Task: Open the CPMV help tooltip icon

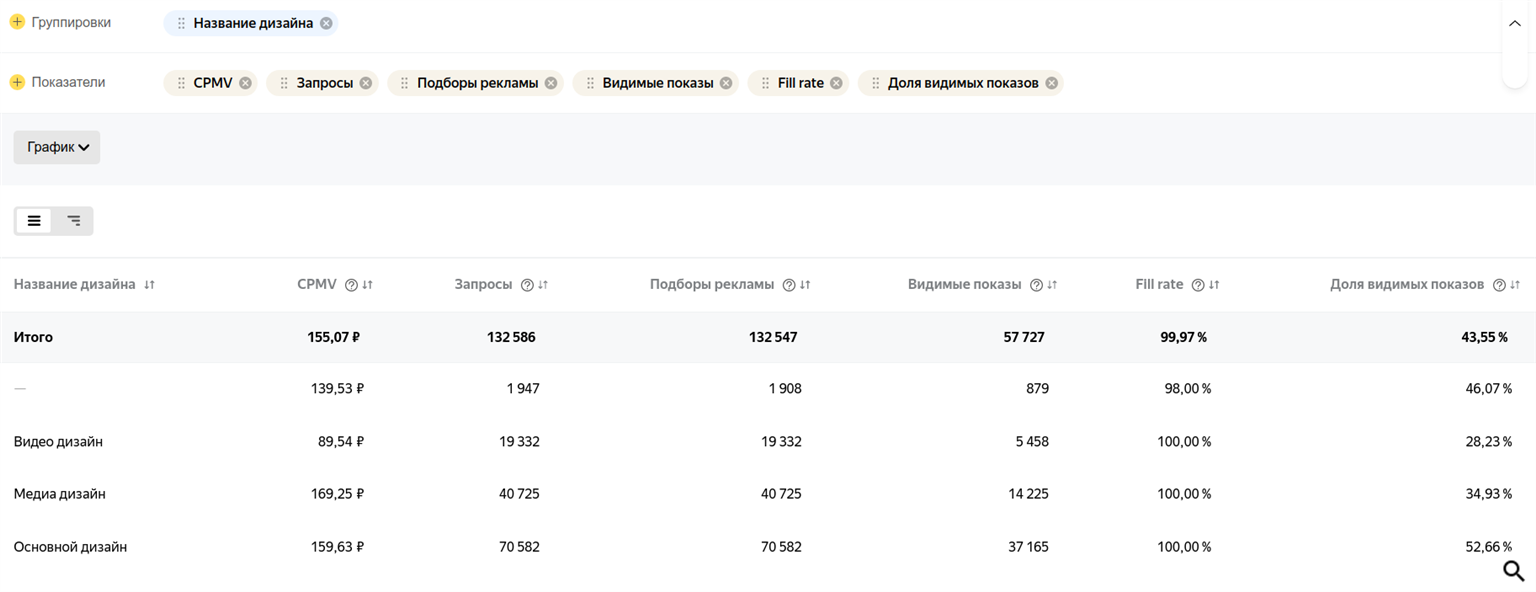Action: pos(351,285)
